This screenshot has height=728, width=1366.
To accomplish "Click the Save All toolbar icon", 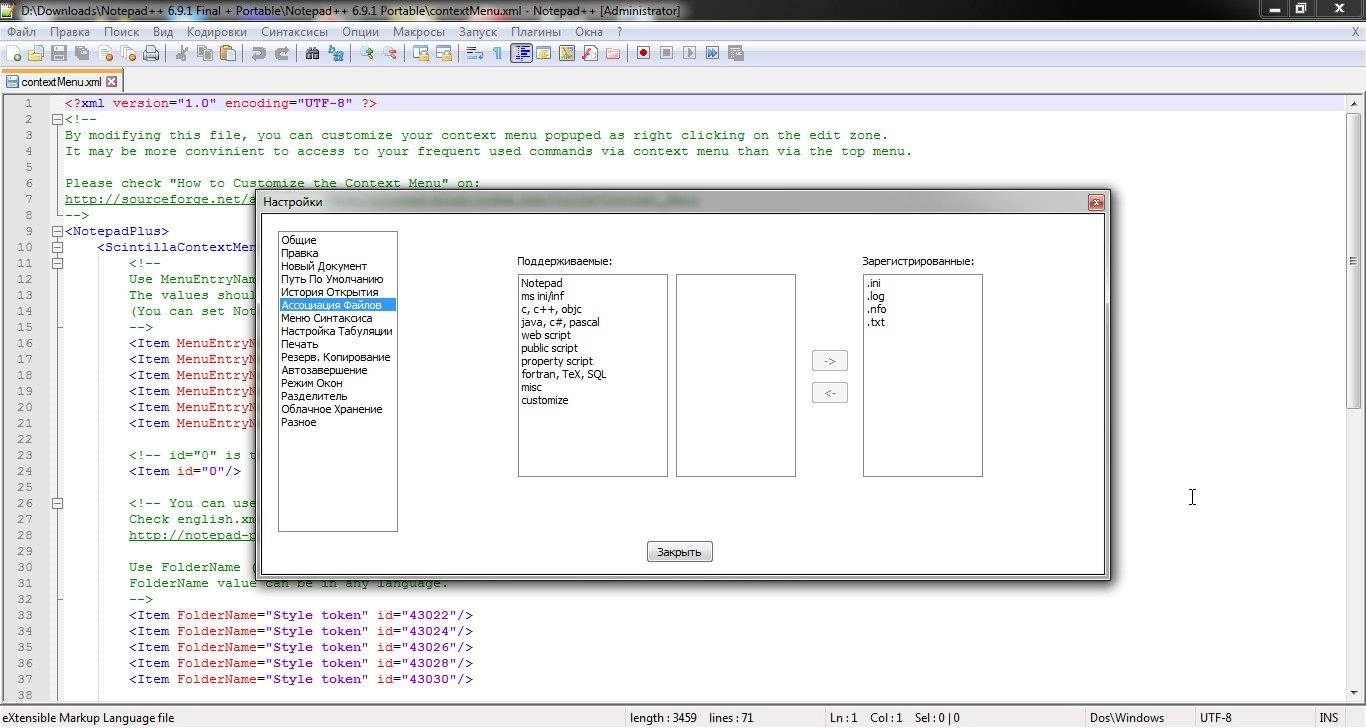I will coord(82,54).
